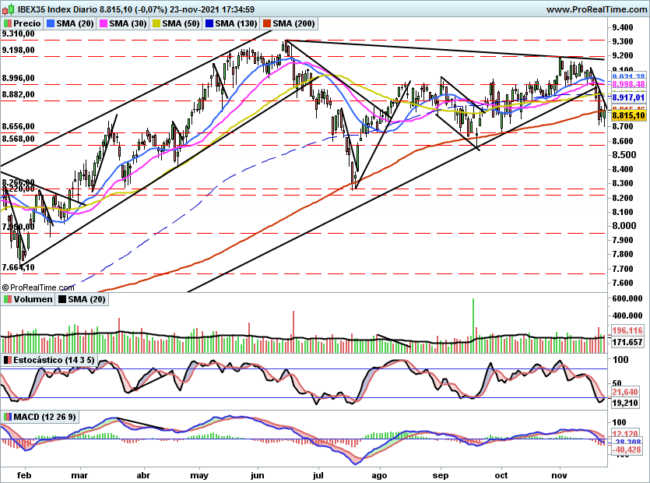Click the 8.882,00 level label
Screen dimensions: 650x483
coord(18,95)
